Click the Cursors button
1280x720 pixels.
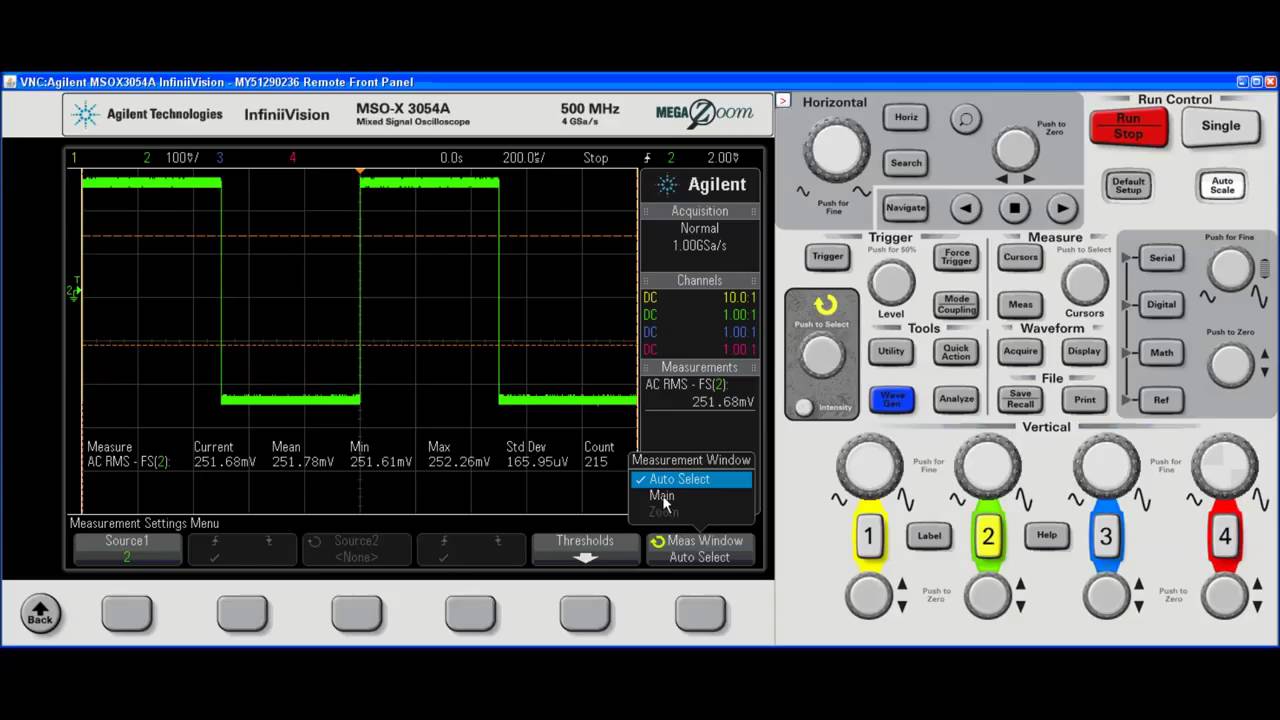tap(1021, 257)
